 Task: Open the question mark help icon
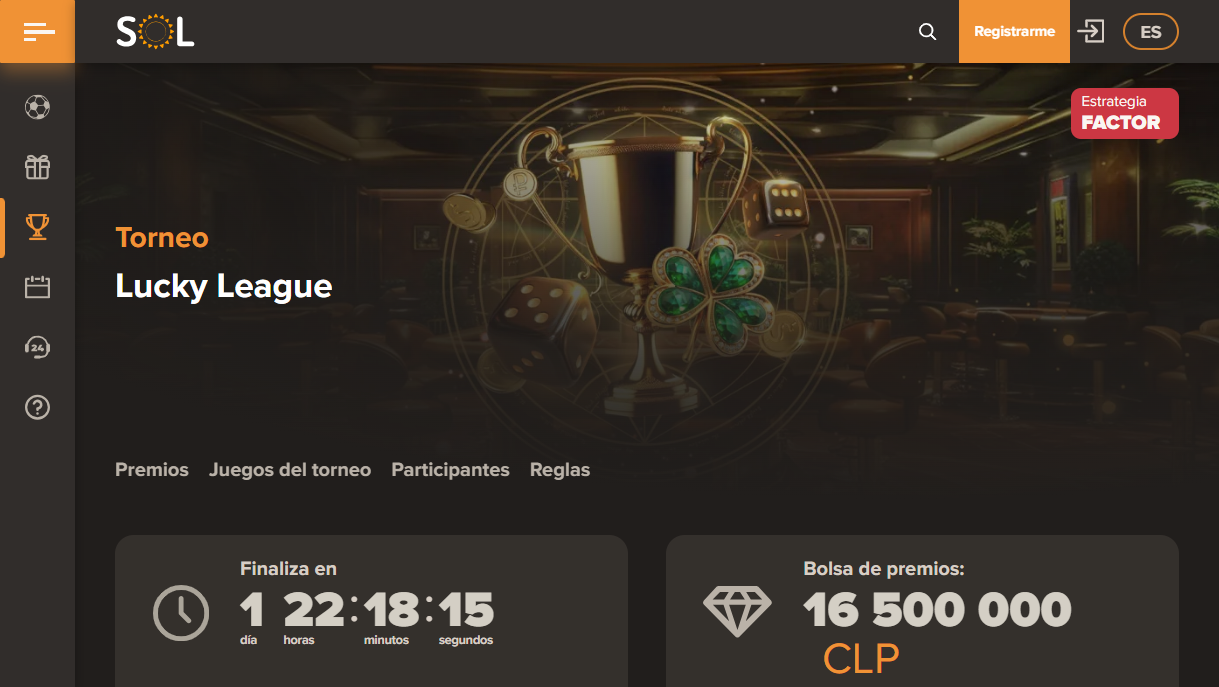point(37,407)
